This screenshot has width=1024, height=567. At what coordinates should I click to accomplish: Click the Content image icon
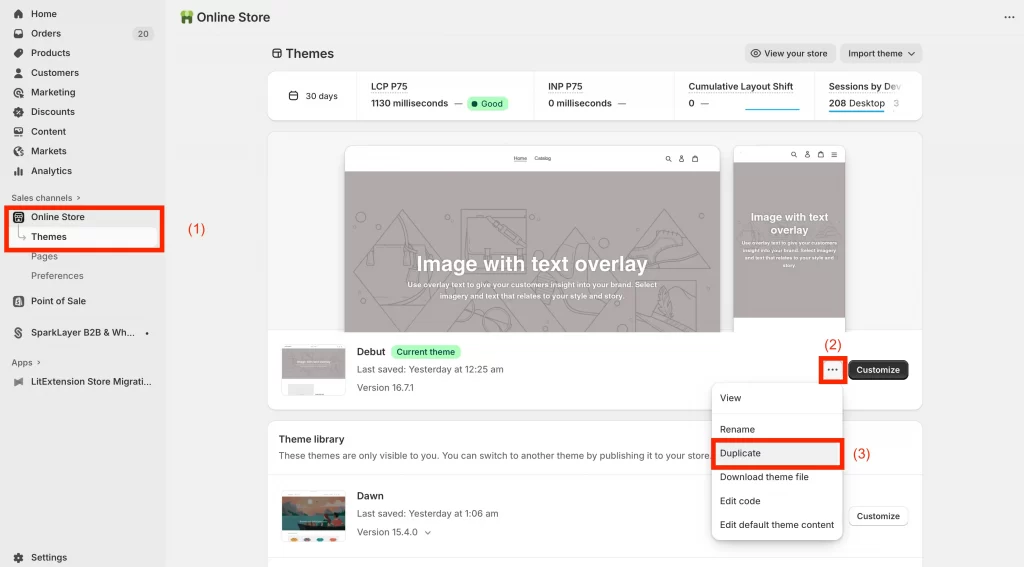(18, 131)
